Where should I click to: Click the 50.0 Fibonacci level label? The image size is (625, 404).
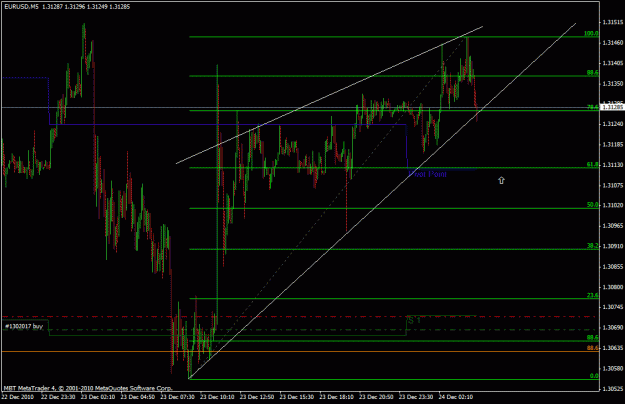click(592, 205)
